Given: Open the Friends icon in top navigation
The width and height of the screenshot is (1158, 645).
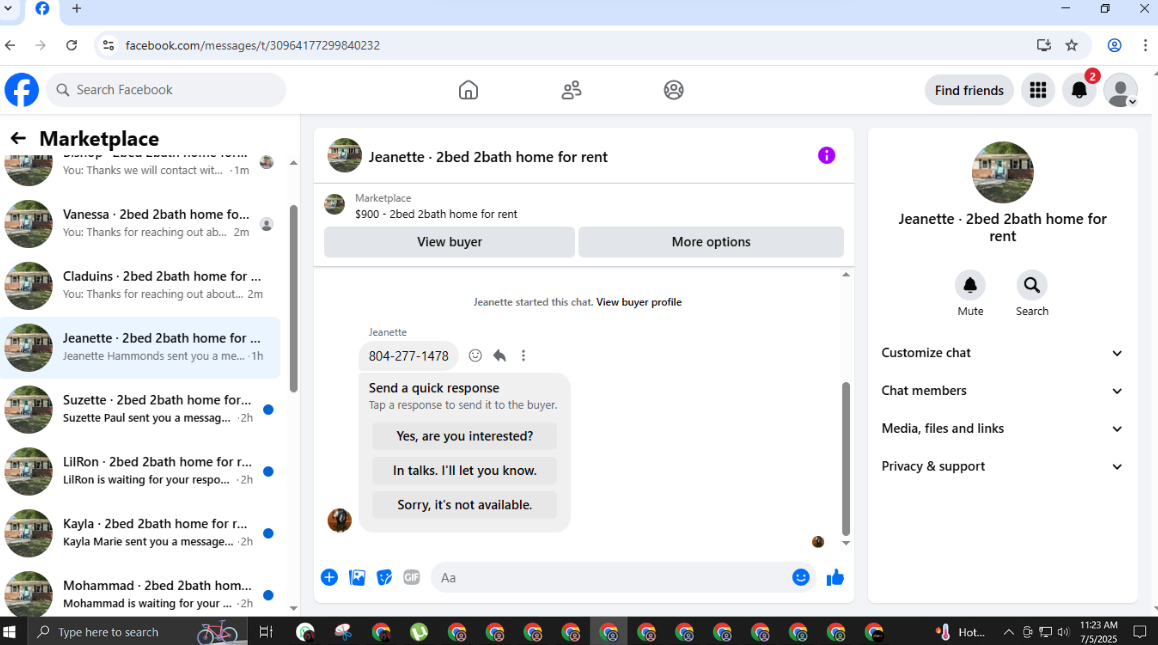Looking at the screenshot, I should [571, 90].
